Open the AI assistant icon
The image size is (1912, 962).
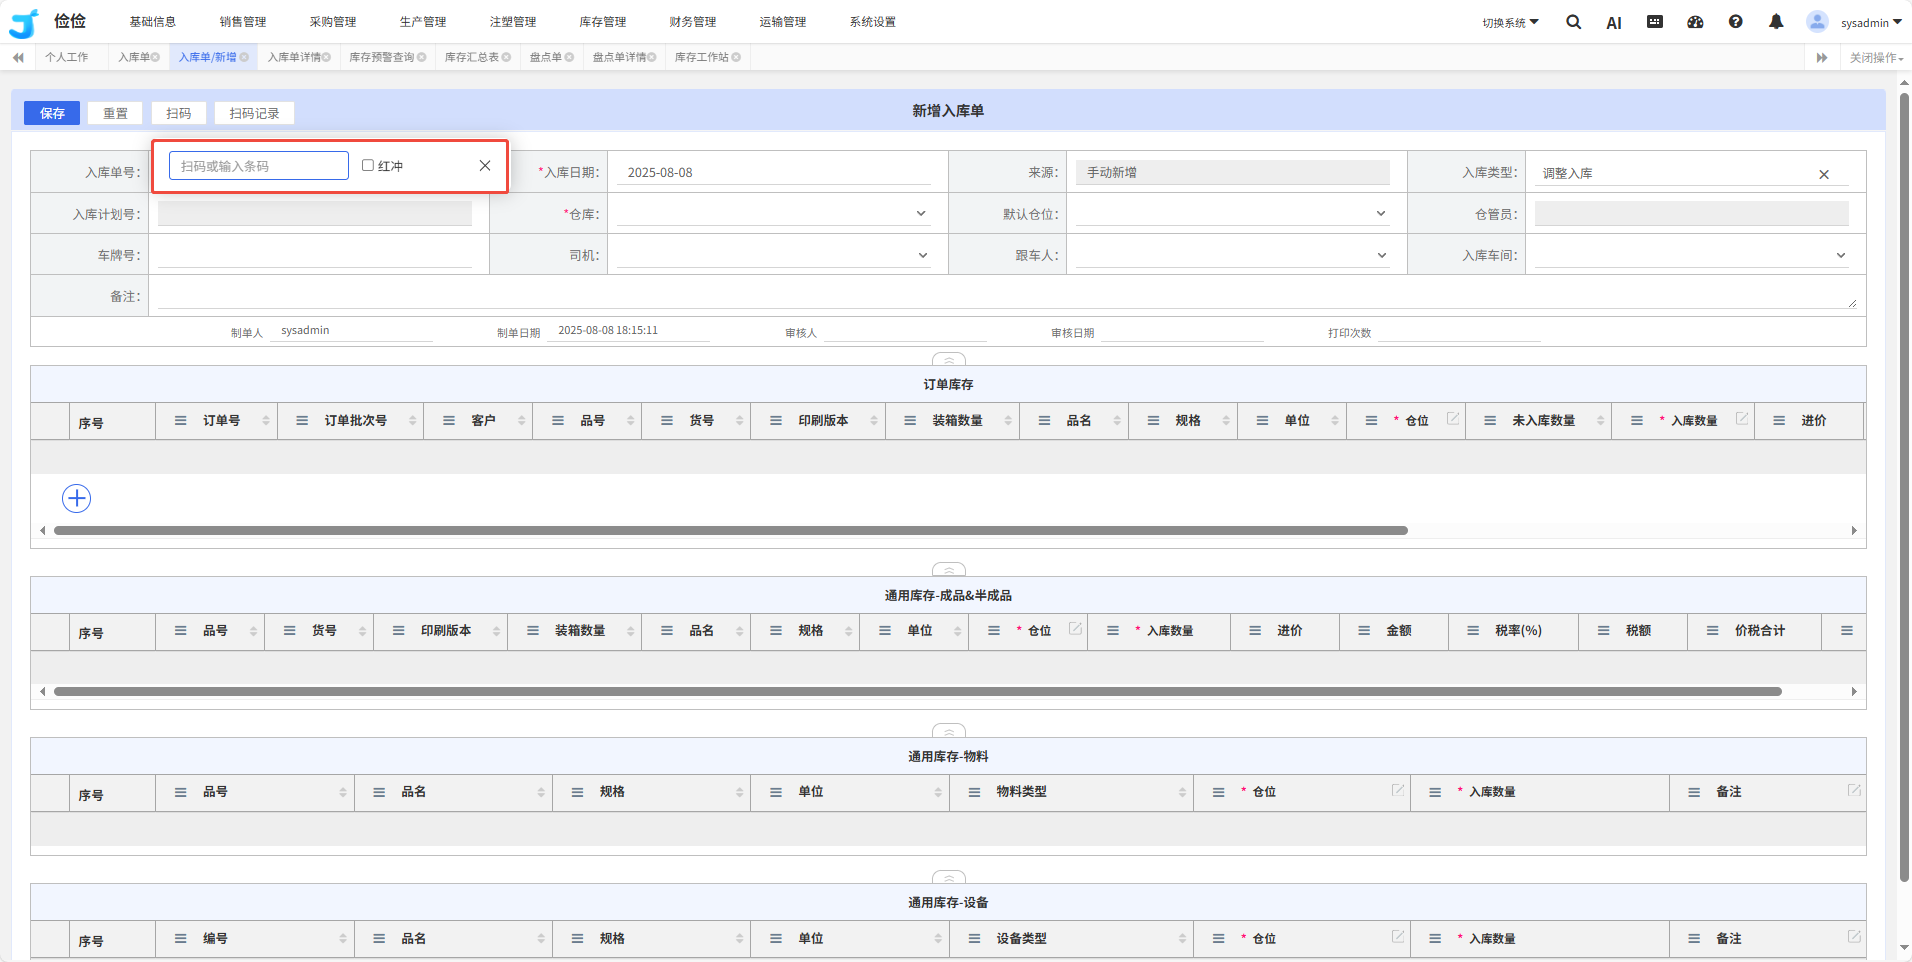(x=1613, y=23)
